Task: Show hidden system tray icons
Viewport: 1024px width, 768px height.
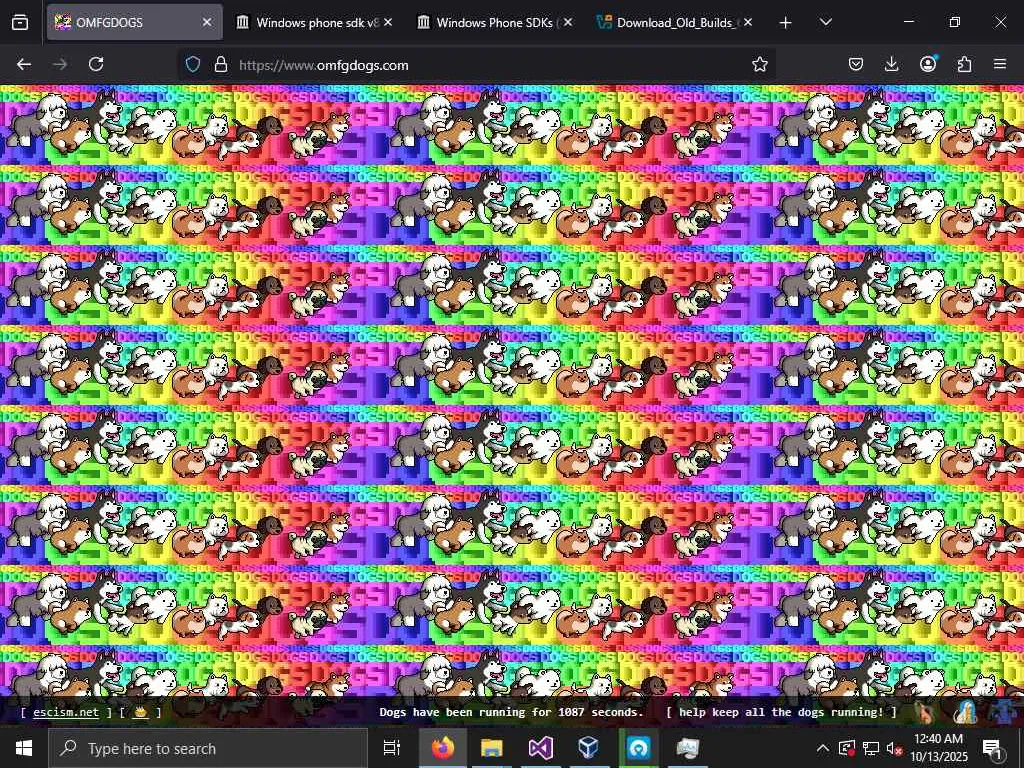Action: [823, 748]
